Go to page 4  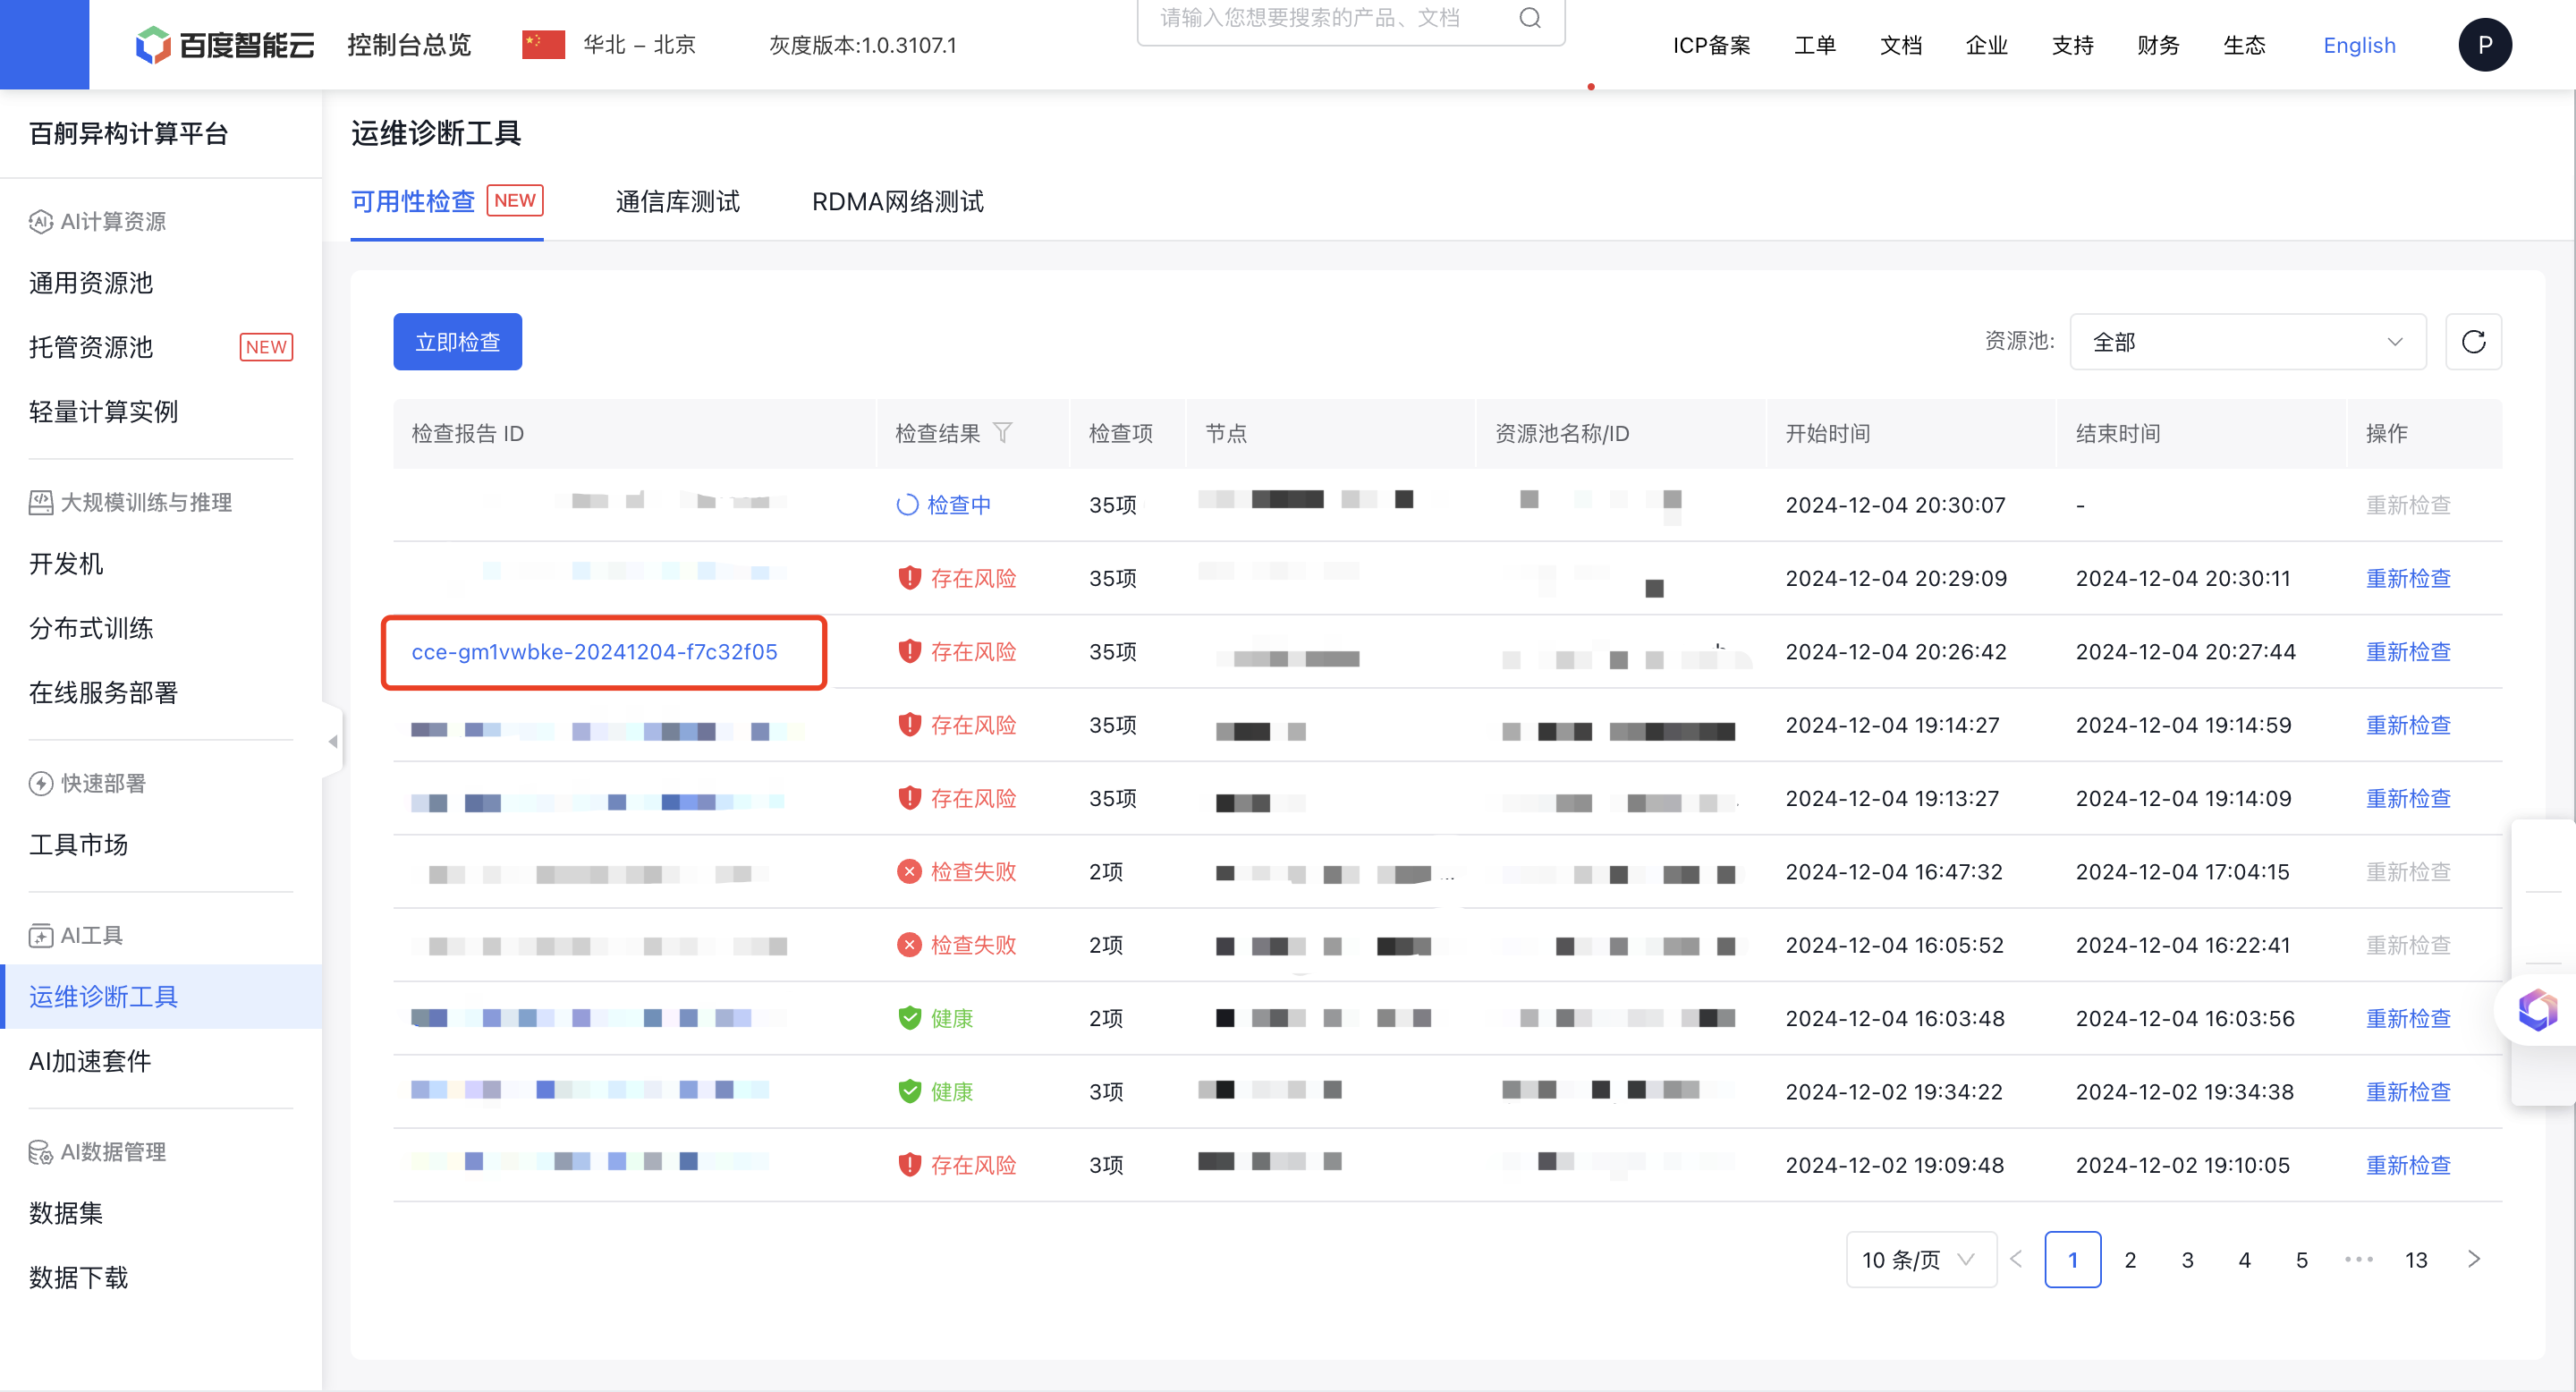pos(2244,1260)
